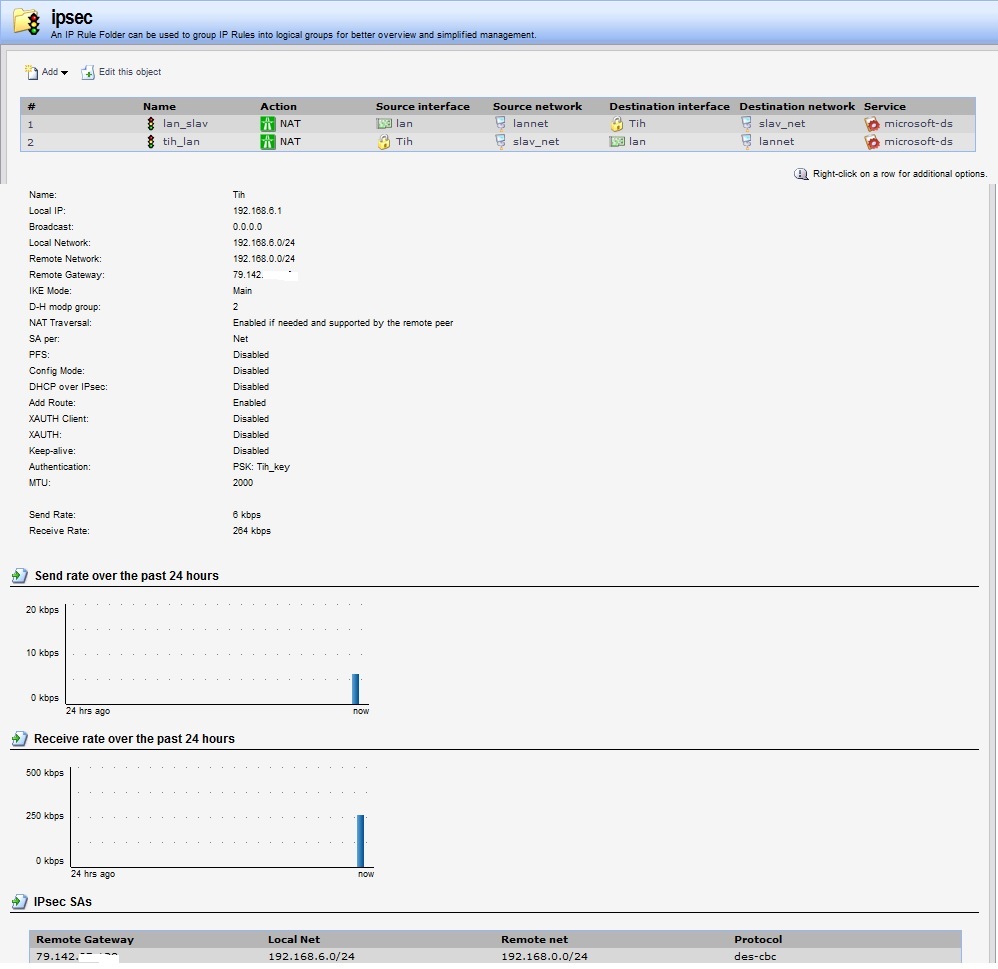
Task: Click the microsoft-ds service icon in row 1
Action: coord(872,124)
